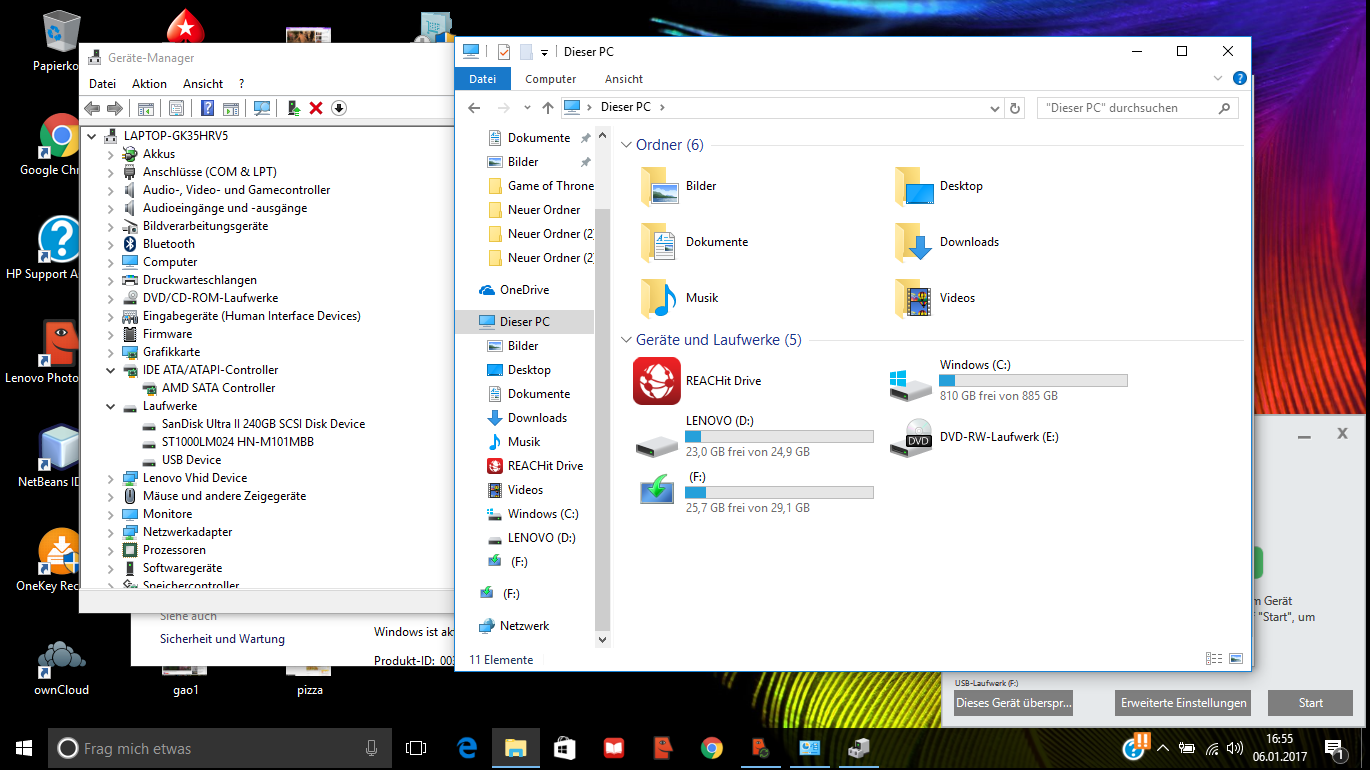Click the Start button in USB dialog
Image resolution: width=1370 pixels, height=770 pixels.
pyautogui.click(x=1310, y=703)
